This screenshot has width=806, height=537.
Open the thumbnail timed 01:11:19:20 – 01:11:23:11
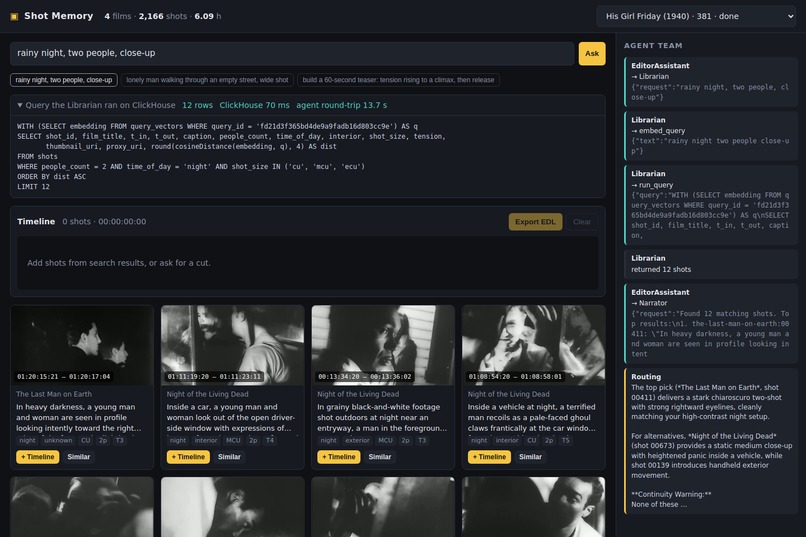click(x=232, y=345)
